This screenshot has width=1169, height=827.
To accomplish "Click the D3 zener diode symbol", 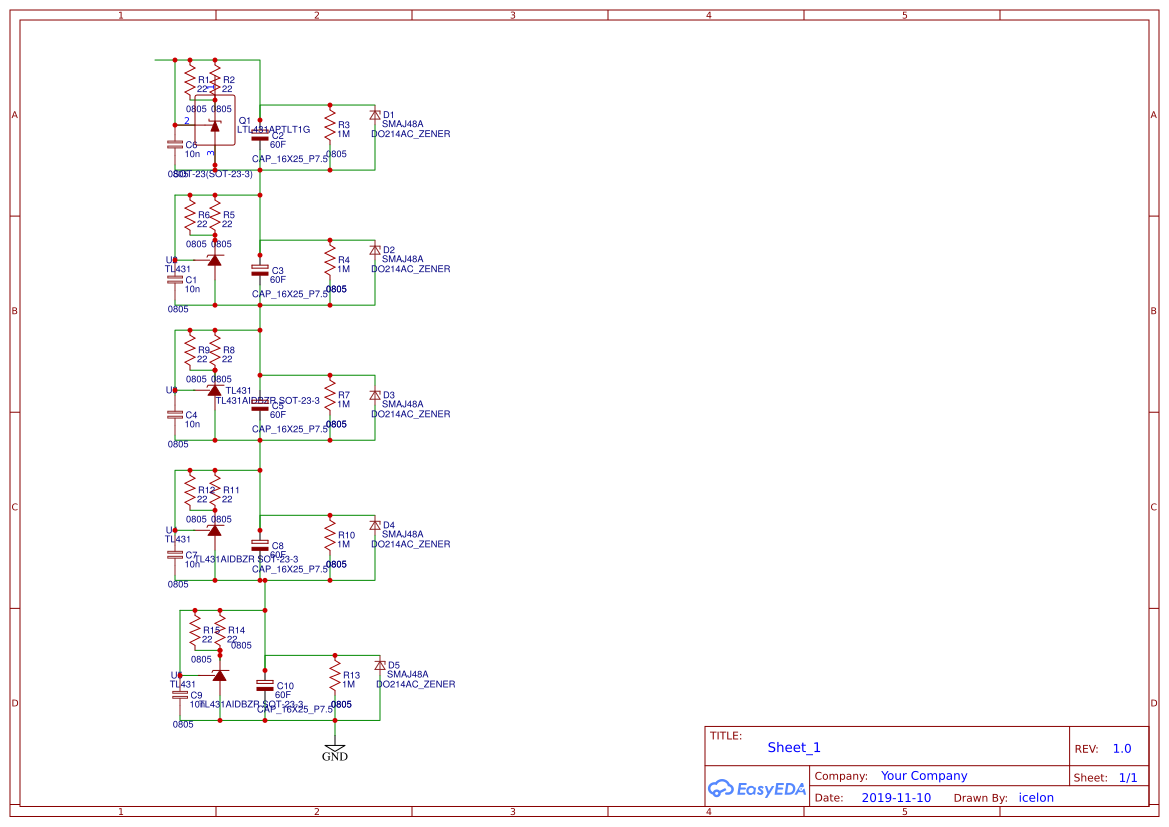I will [375, 395].
